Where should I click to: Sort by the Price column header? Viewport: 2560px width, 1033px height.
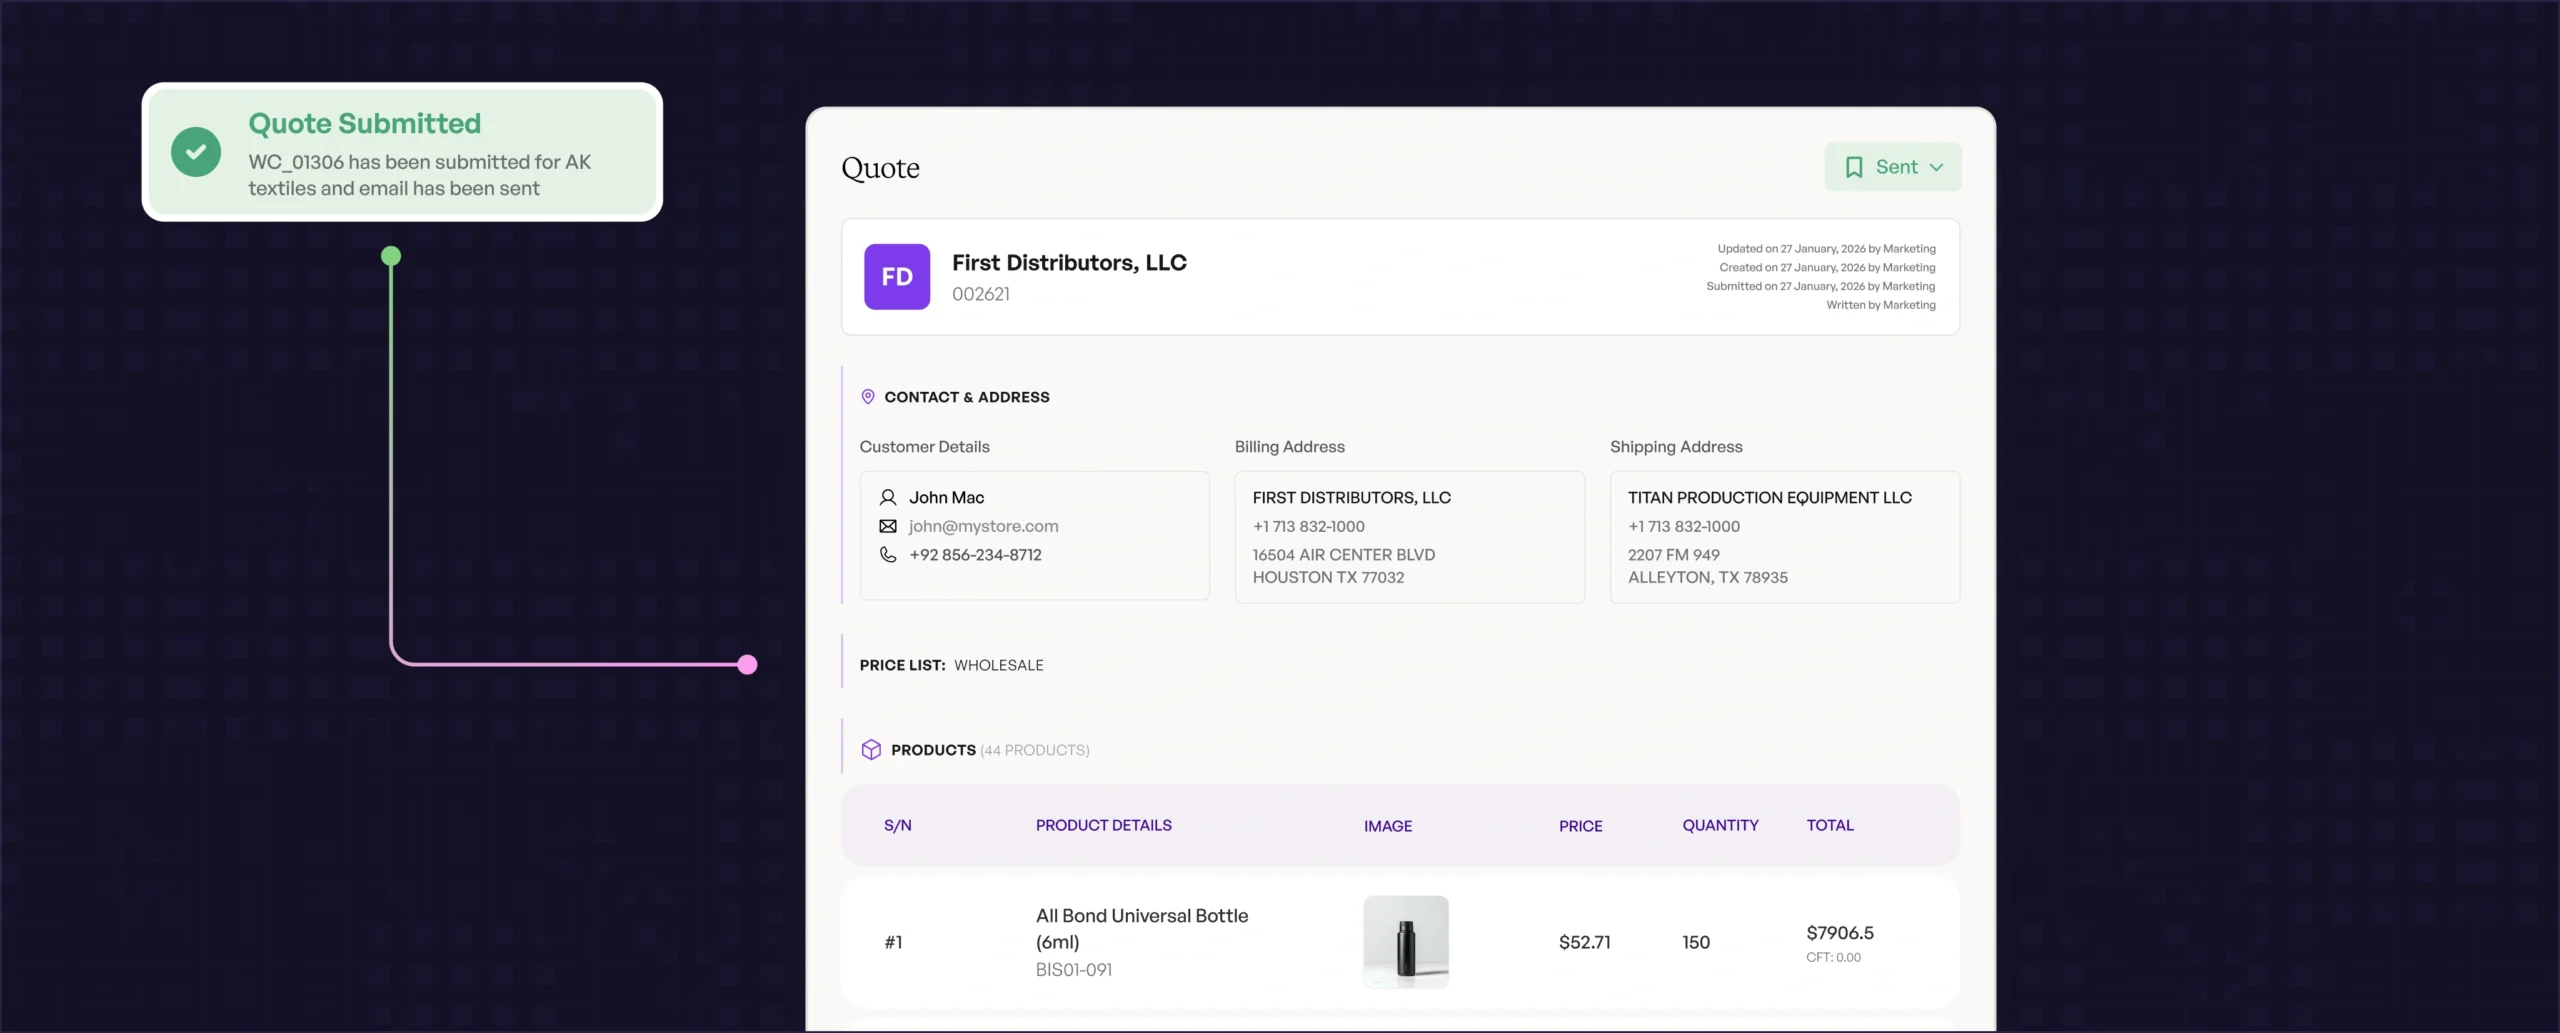[1580, 826]
